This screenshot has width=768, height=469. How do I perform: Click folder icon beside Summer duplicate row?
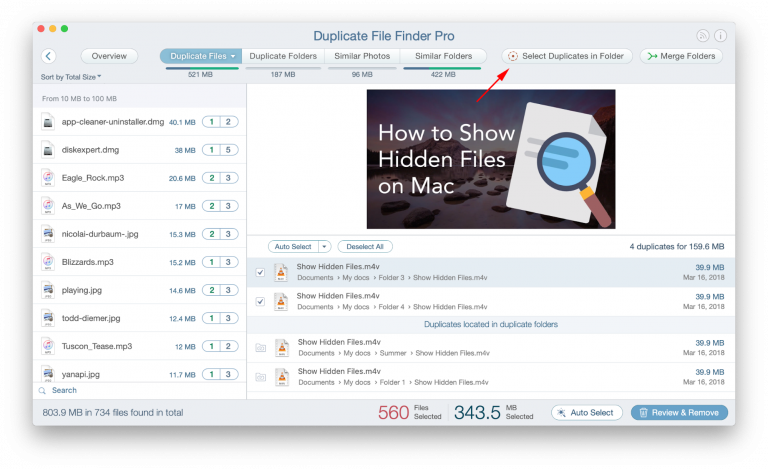[261, 348]
